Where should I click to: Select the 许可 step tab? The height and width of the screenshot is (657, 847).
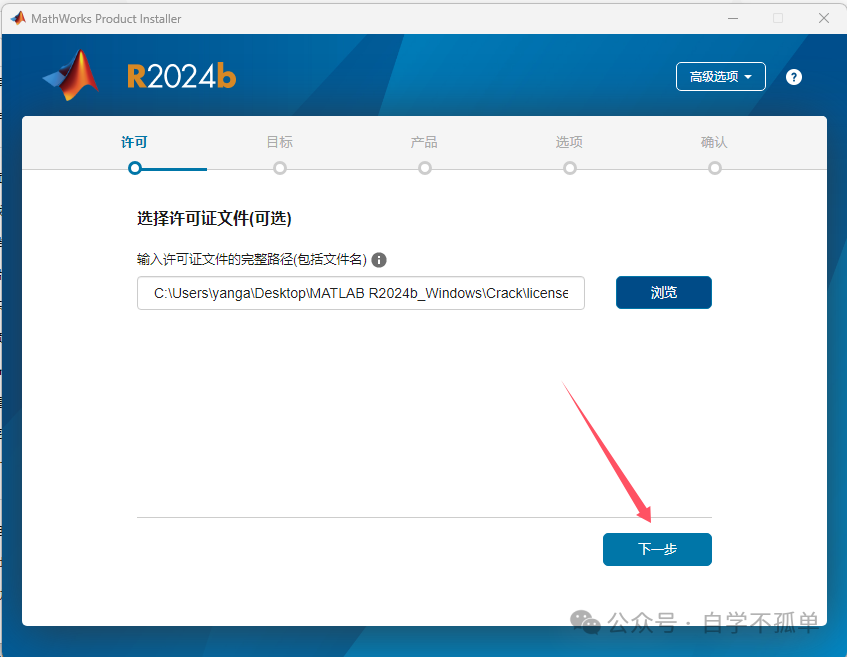134,142
